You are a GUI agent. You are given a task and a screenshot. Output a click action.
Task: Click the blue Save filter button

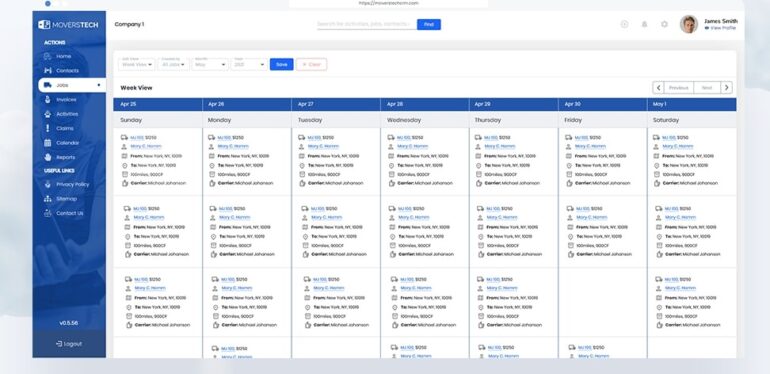(281, 64)
